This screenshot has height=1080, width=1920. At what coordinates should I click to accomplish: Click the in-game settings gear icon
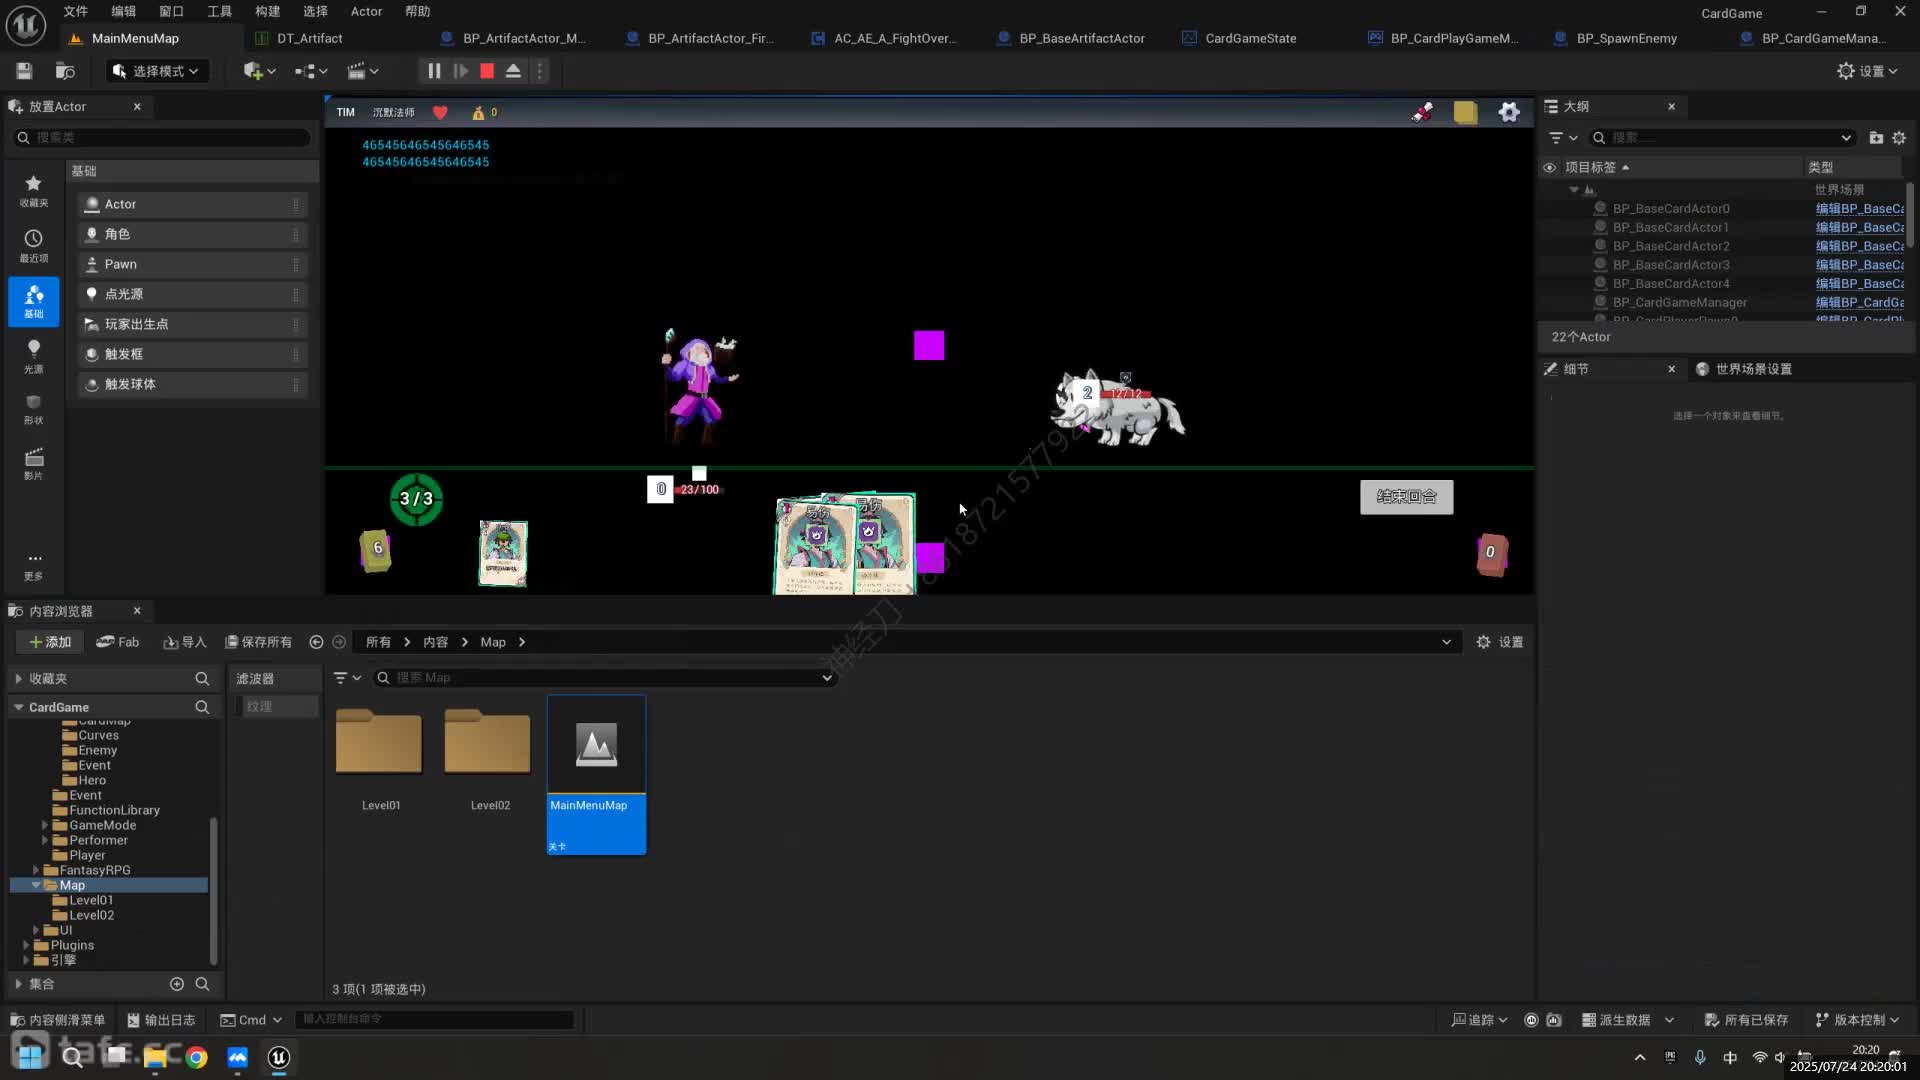[1509, 112]
